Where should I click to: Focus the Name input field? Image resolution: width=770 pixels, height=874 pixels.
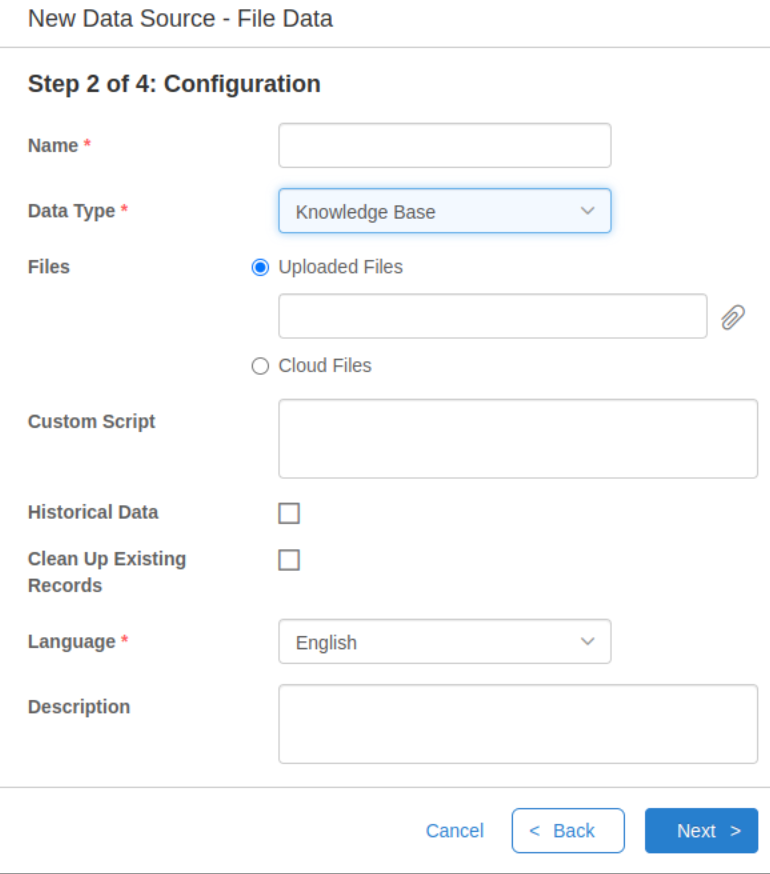click(445, 145)
